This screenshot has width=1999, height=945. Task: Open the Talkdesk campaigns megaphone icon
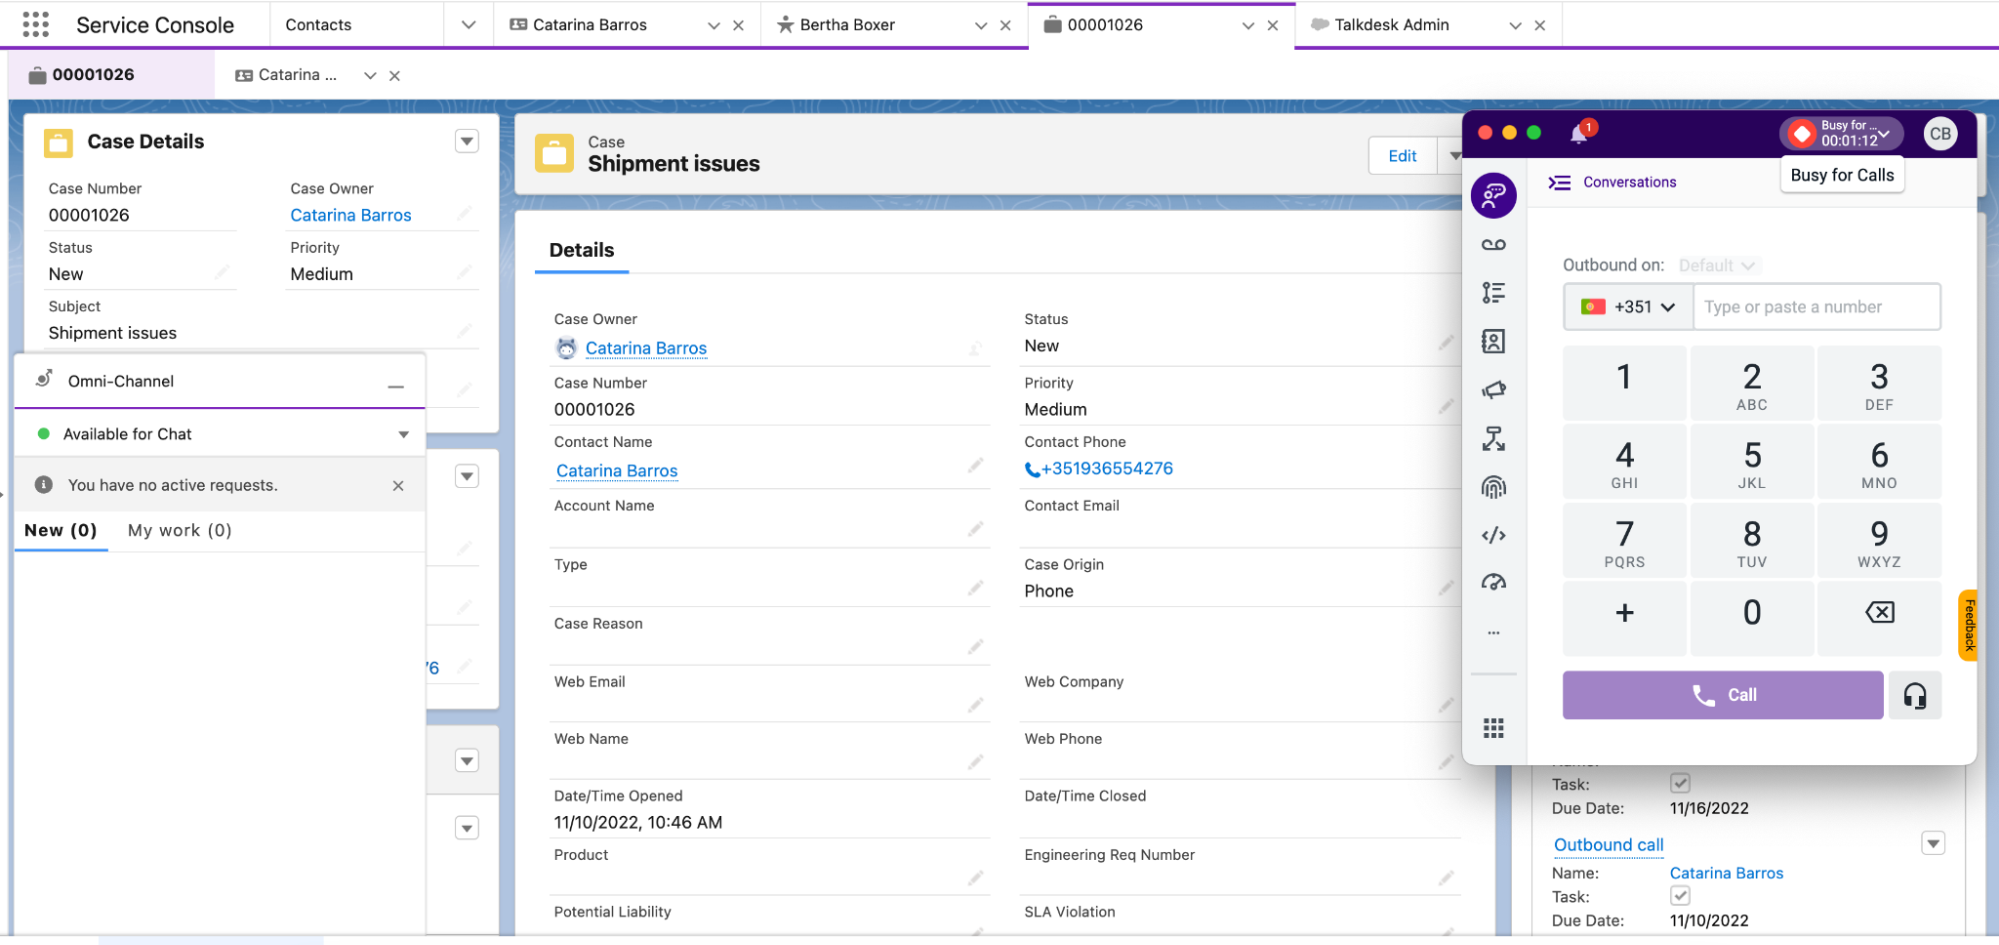pos(1493,390)
